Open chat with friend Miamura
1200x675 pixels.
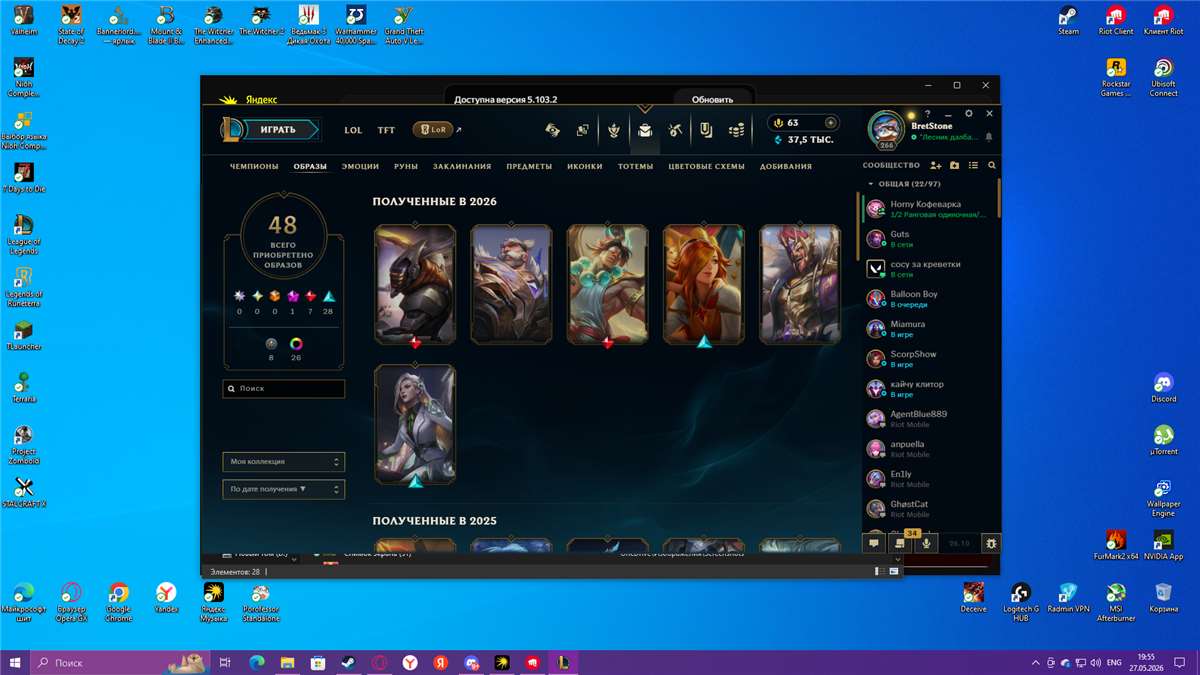tap(929, 329)
